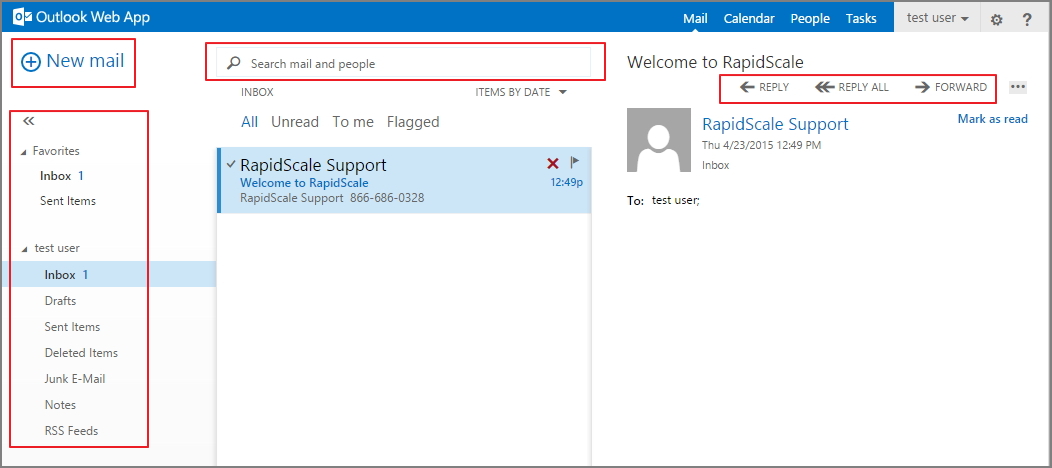
Task: Click the Reply All button
Action: pos(852,87)
